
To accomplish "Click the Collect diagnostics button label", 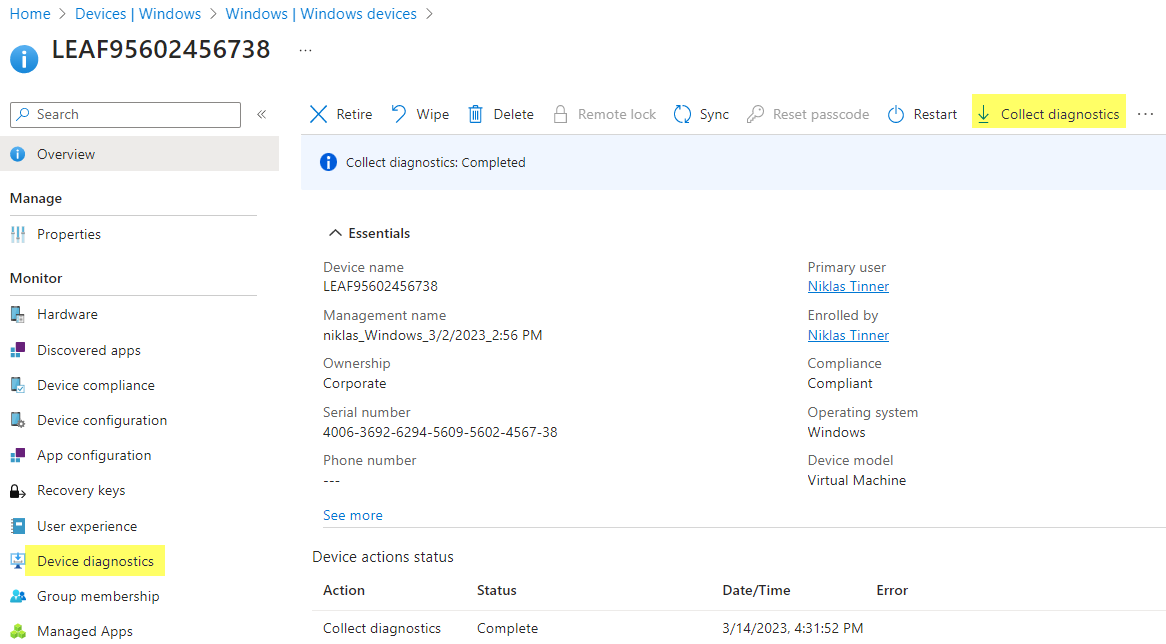I will pyautogui.click(x=1060, y=114).
